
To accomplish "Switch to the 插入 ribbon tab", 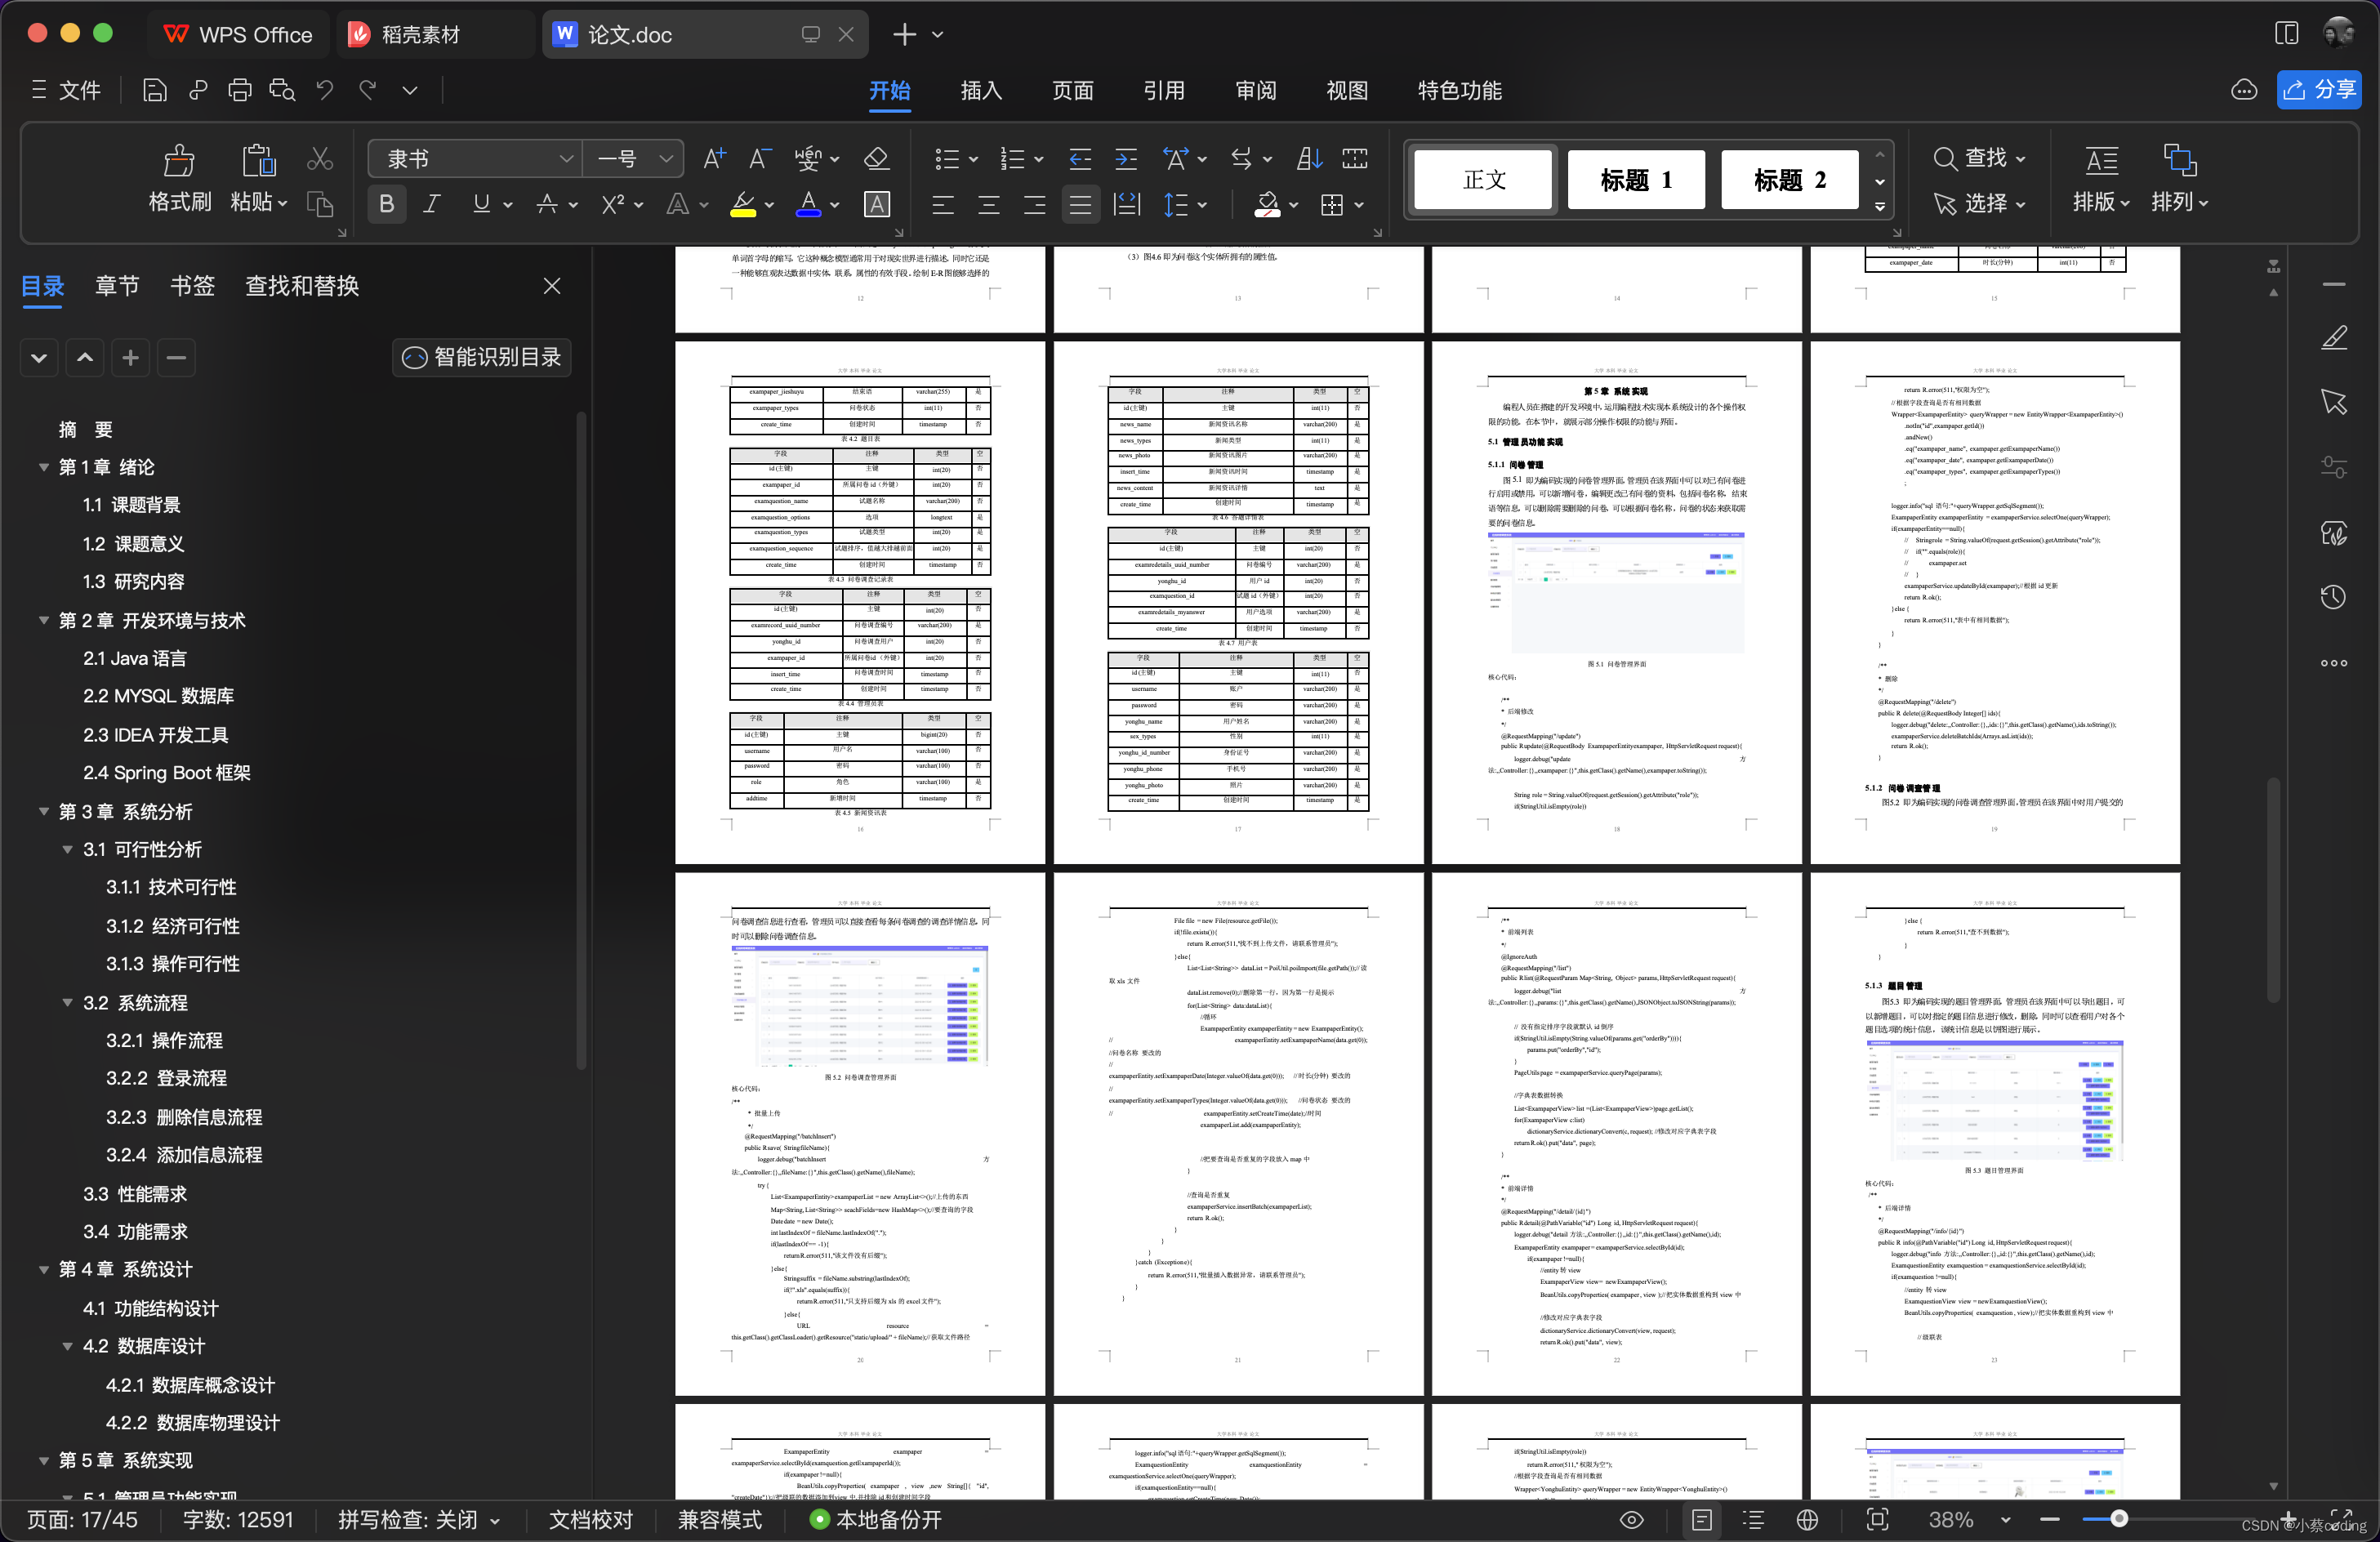I will click(x=981, y=91).
